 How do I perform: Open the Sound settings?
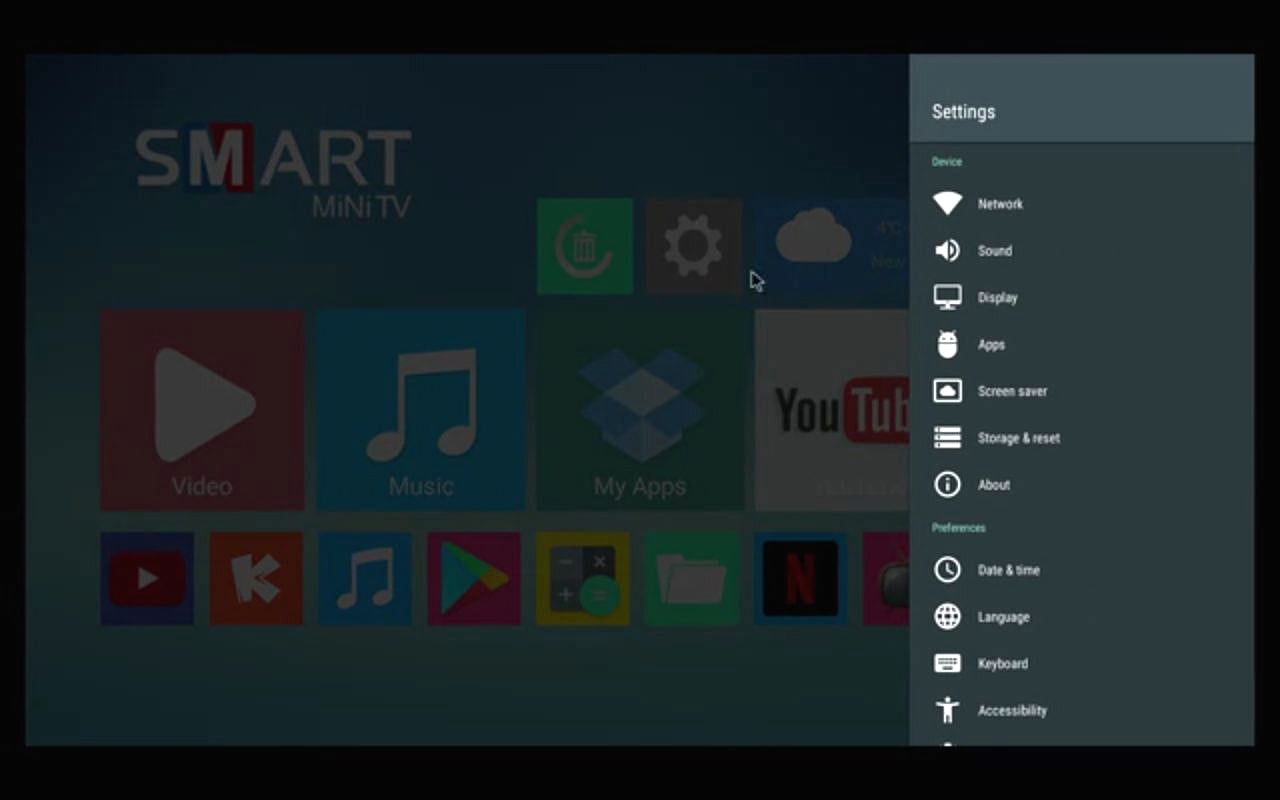pos(994,250)
